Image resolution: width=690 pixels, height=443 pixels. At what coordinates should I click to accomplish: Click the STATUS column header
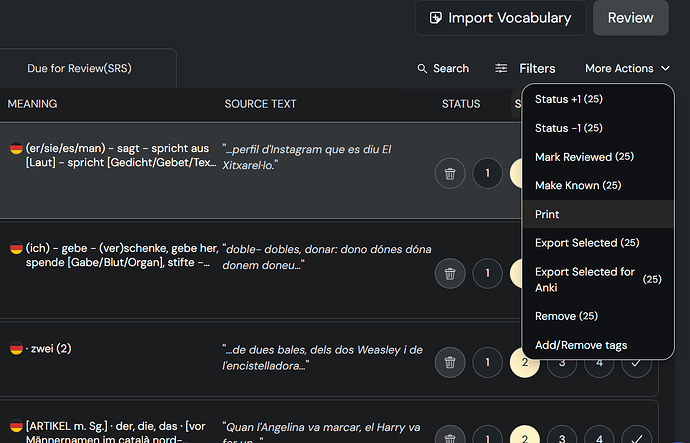pyautogui.click(x=461, y=104)
